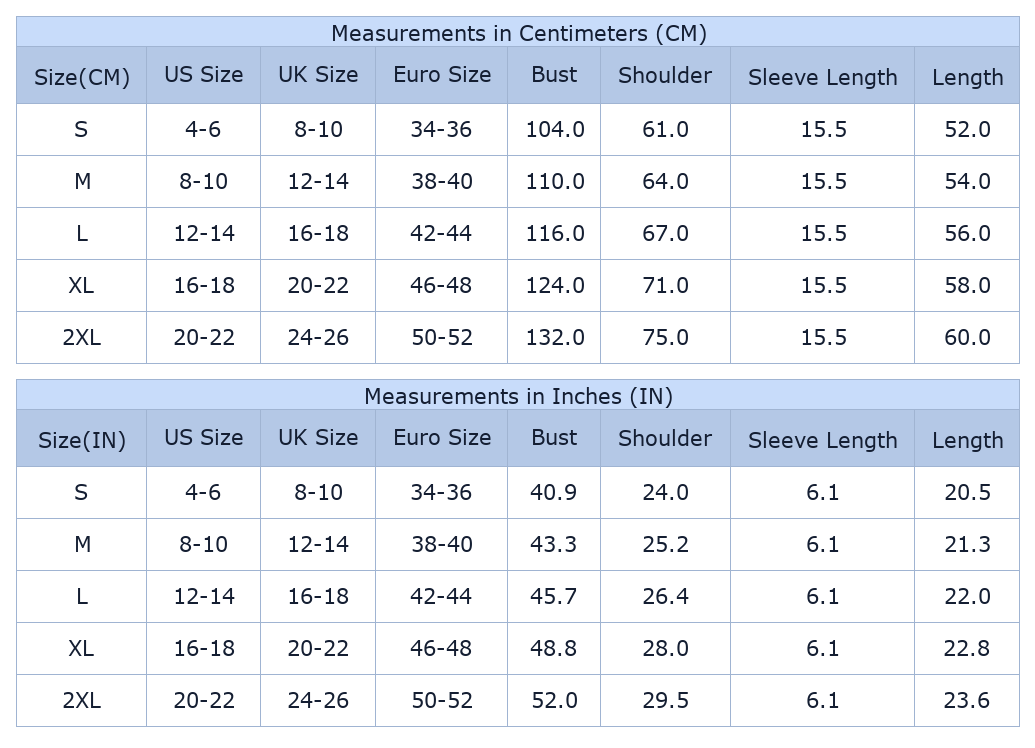The image size is (1035, 748).
Task: Click the 116.0 bust cell
Action: coord(555,233)
